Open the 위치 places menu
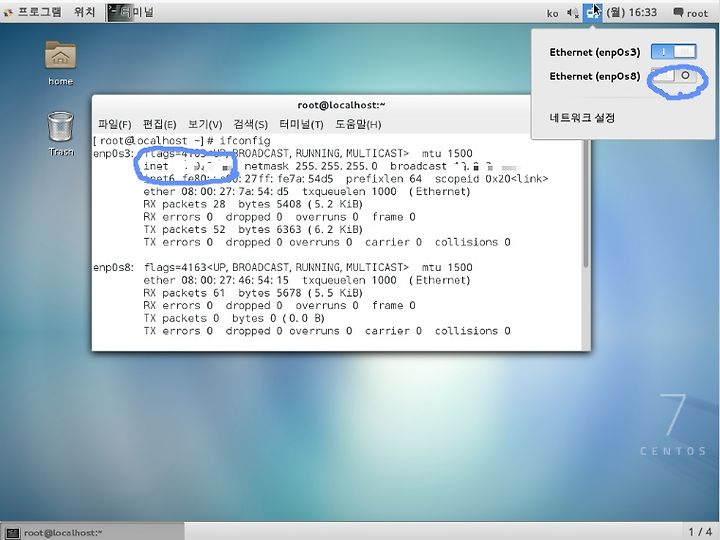 click(84, 12)
